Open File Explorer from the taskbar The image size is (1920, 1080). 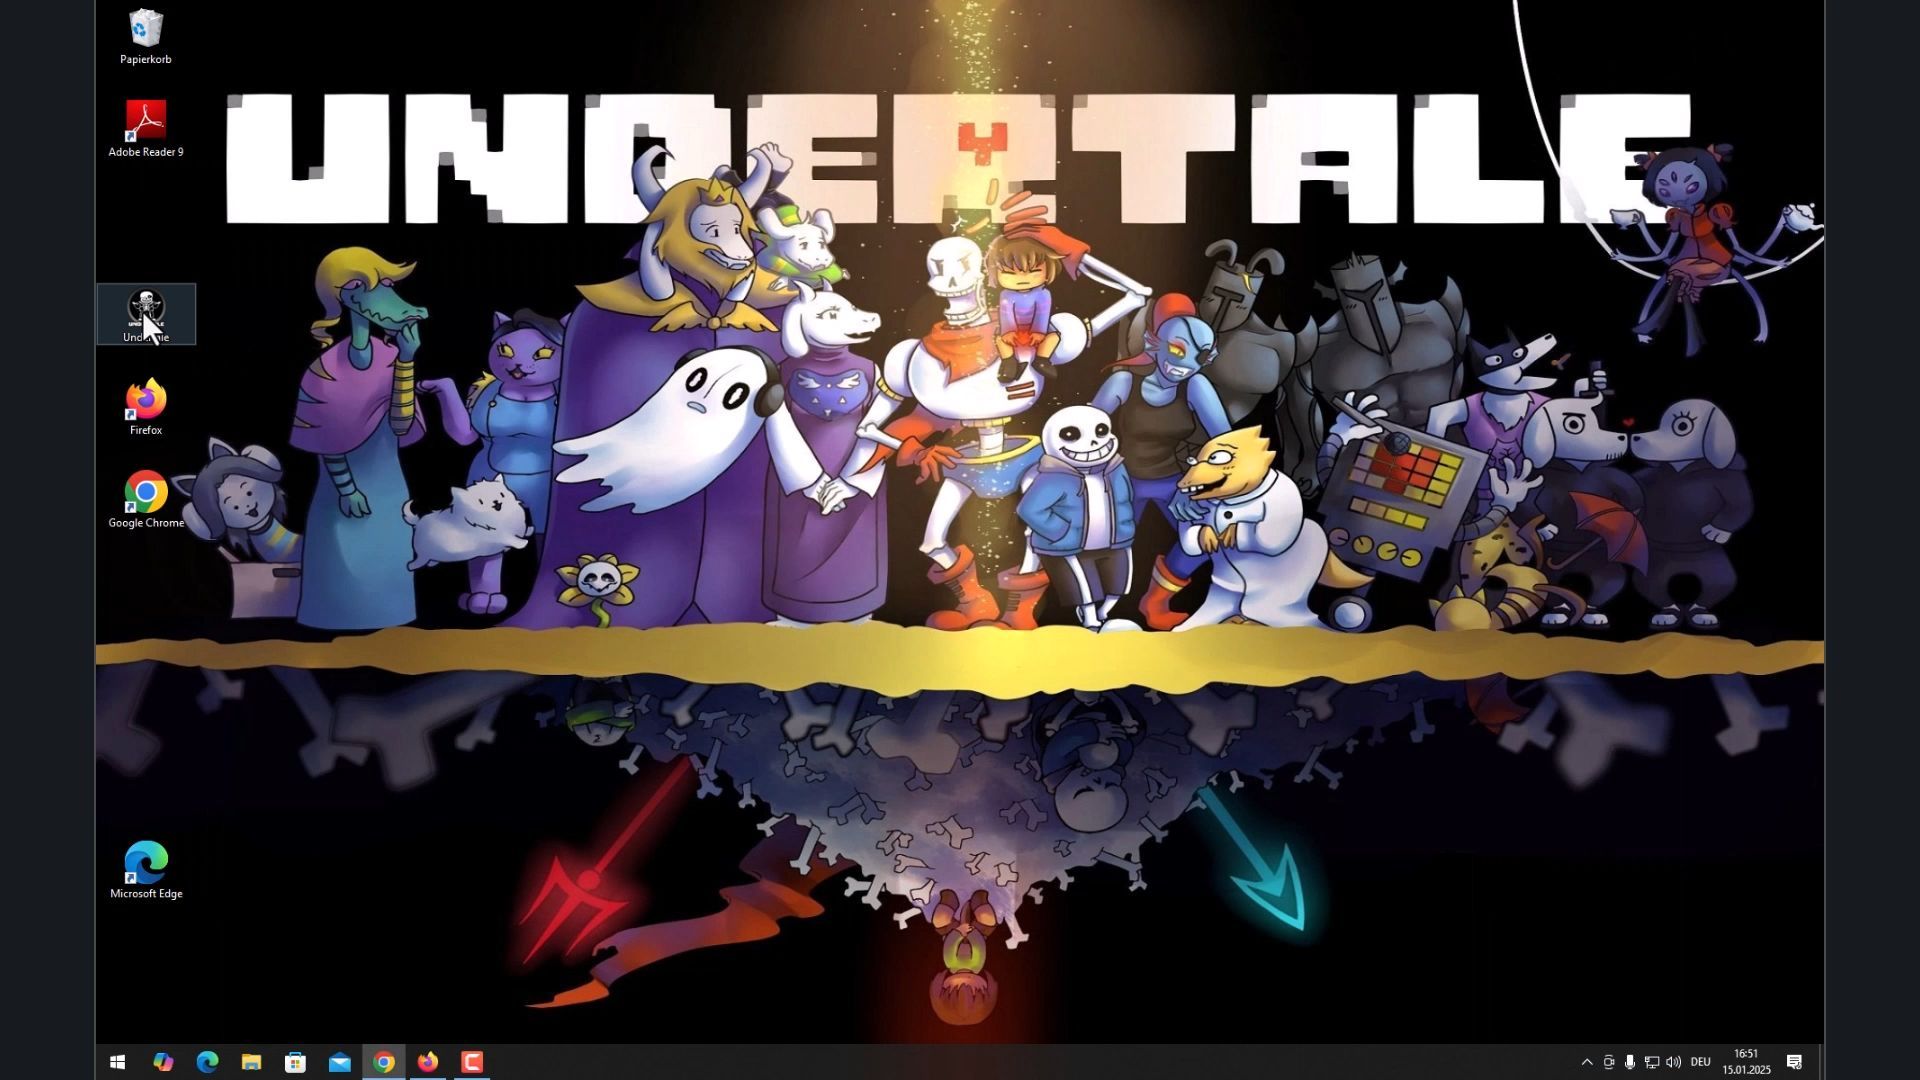click(251, 1062)
